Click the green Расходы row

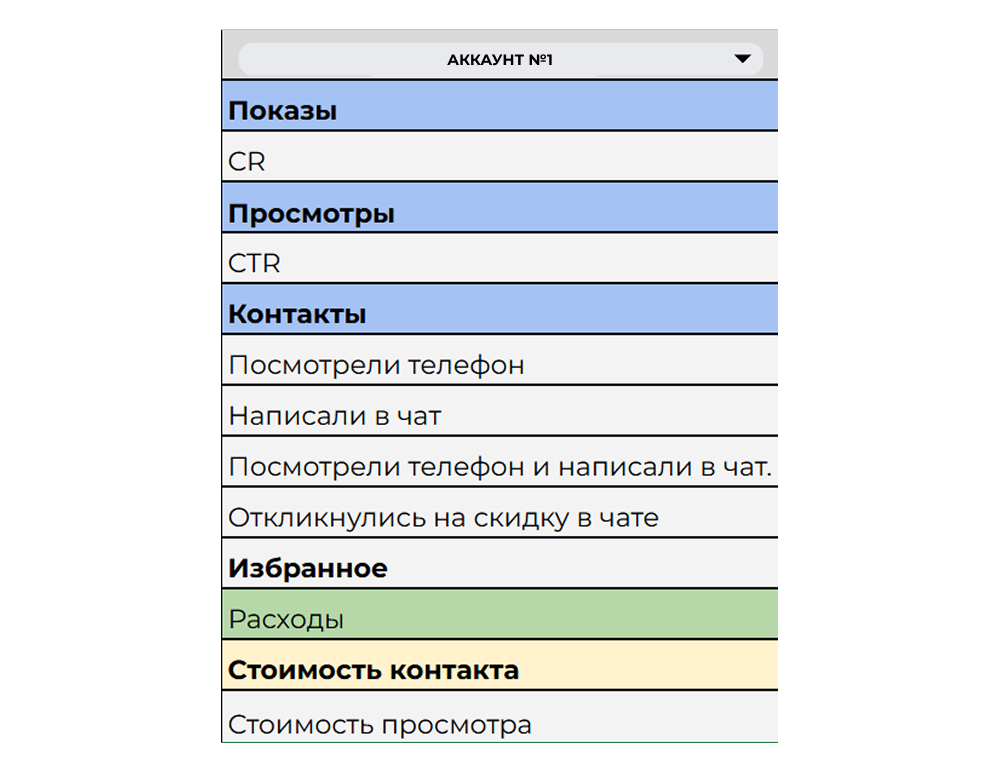point(500,617)
